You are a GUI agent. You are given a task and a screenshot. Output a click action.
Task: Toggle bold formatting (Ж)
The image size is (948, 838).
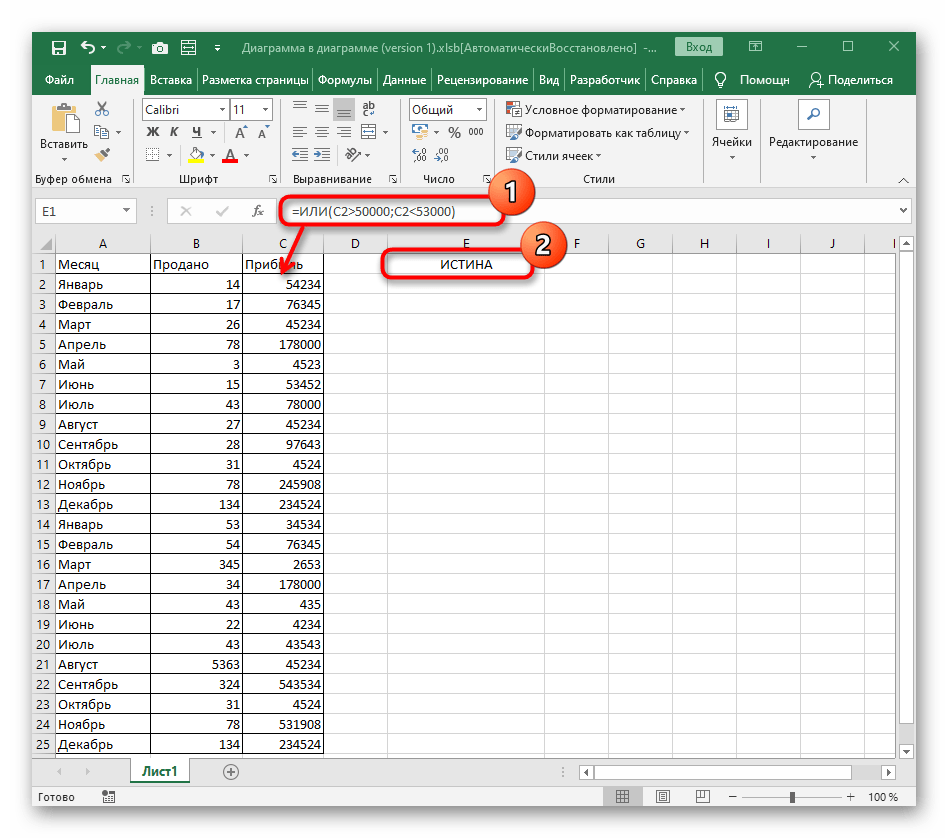(x=153, y=132)
